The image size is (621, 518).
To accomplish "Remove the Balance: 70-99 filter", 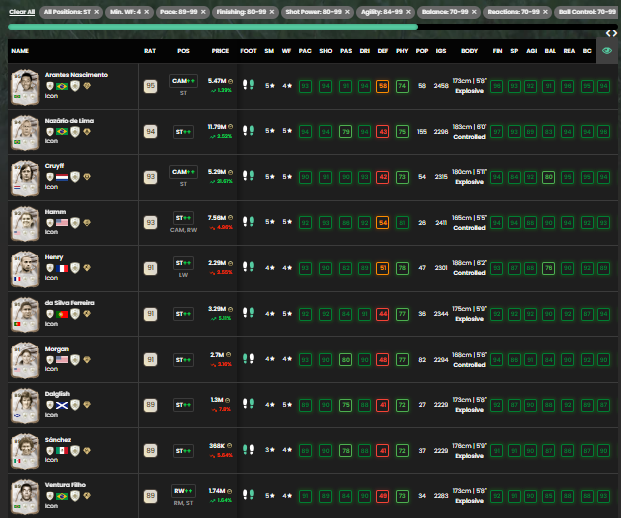I will (x=474, y=12).
